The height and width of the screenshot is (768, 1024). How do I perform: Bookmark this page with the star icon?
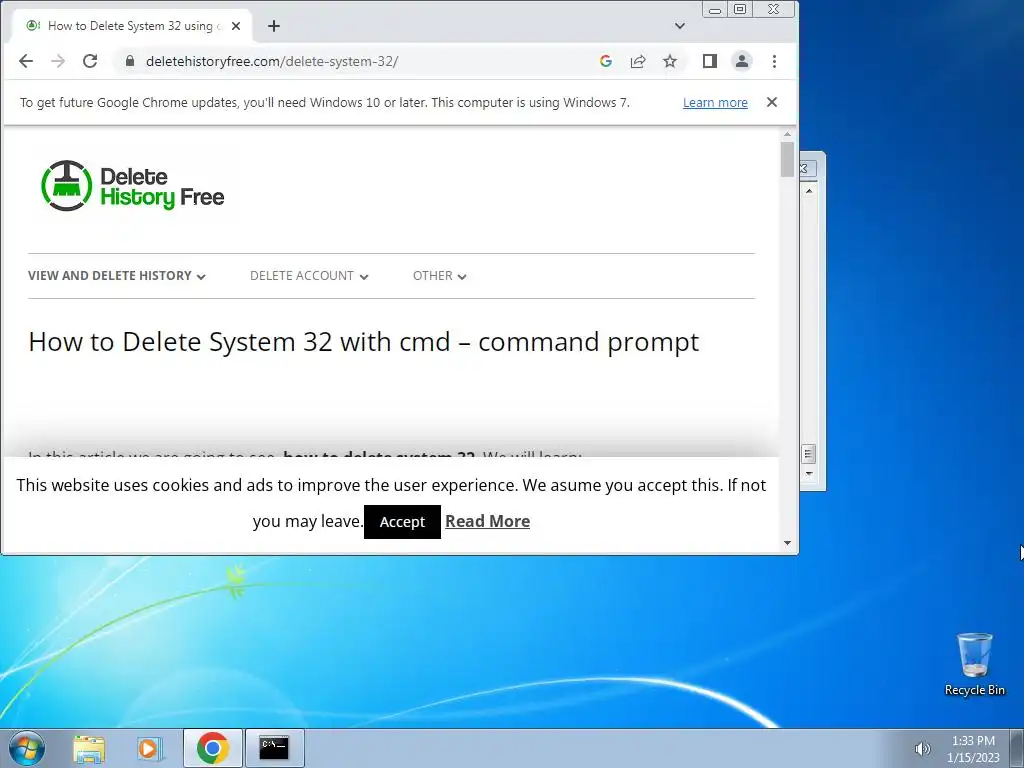click(x=670, y=61)
